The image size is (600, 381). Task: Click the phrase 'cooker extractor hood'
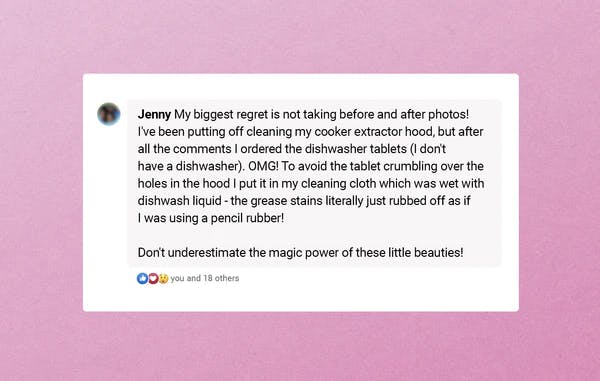click(374, 132)
